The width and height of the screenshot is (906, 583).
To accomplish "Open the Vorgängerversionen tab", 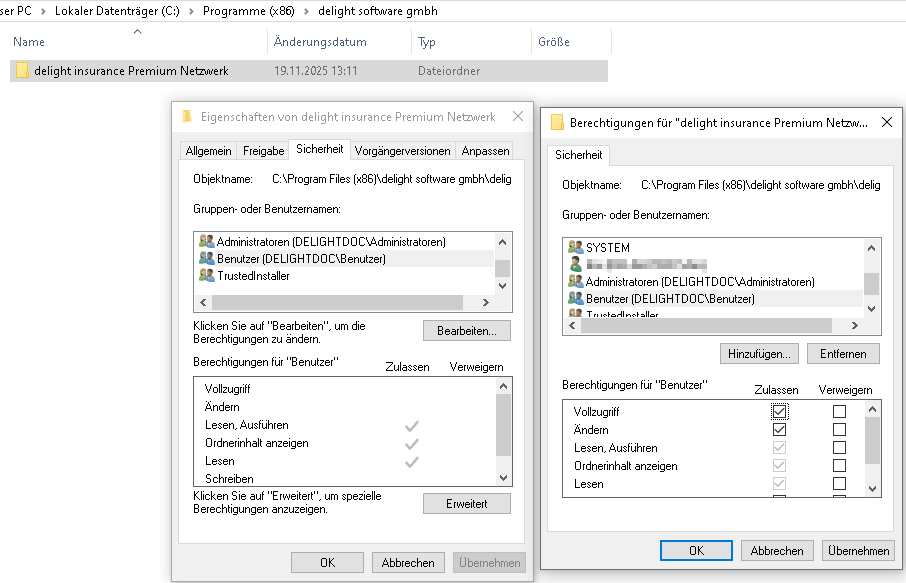I will click(x=402, y=151).
